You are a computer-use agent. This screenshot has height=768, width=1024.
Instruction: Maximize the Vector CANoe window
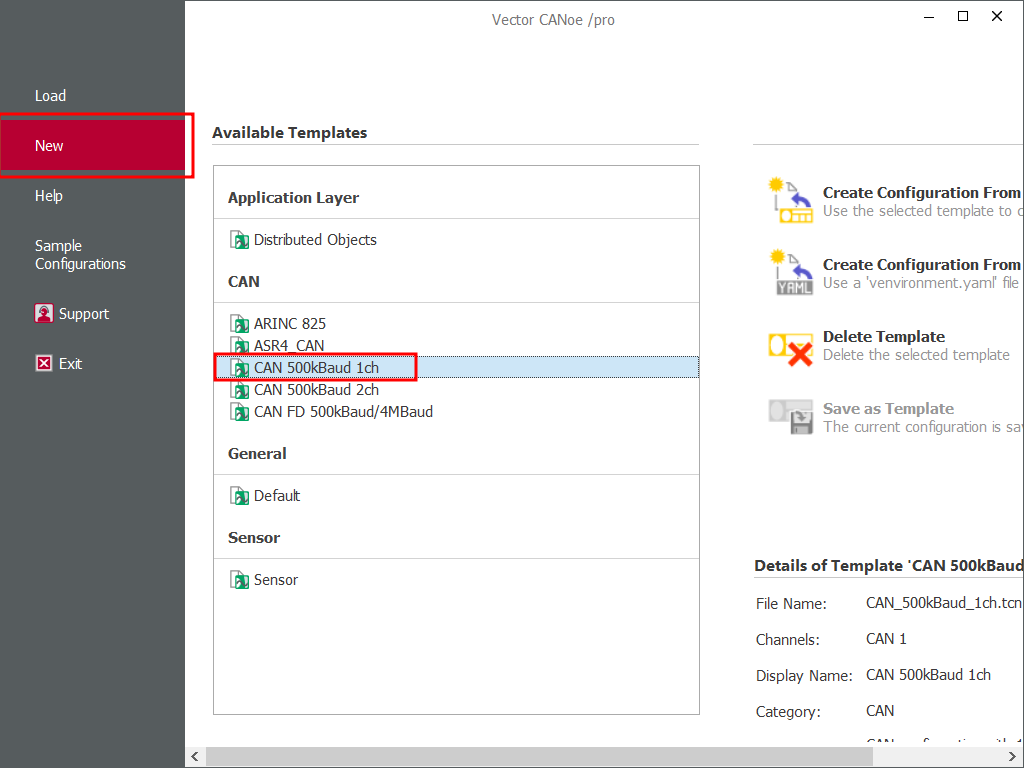pos(963,16)
